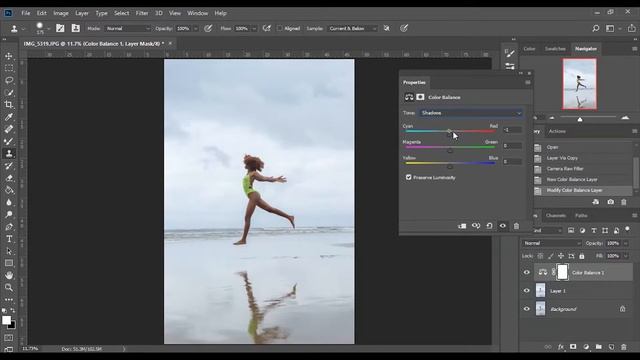
Task: Open the layer blend mode dropdown
Action: (x=551, y=243)
